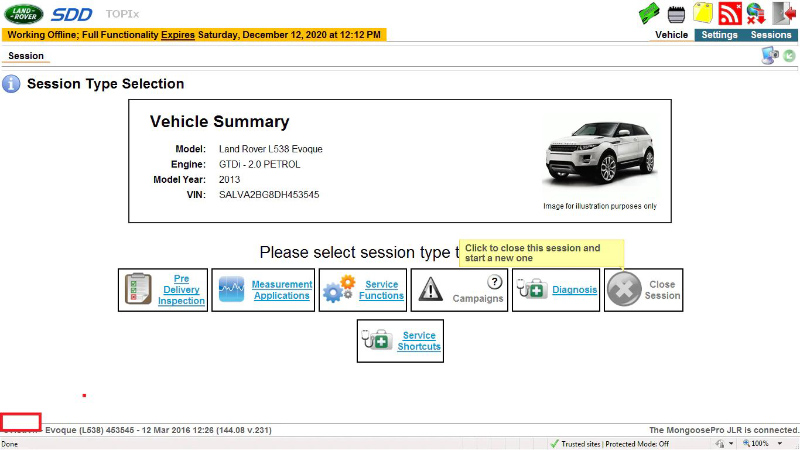Click the green arrow circle icon
Image resolution: width=800 pixels, height=450 pixels.
click(x=789, y=56)
